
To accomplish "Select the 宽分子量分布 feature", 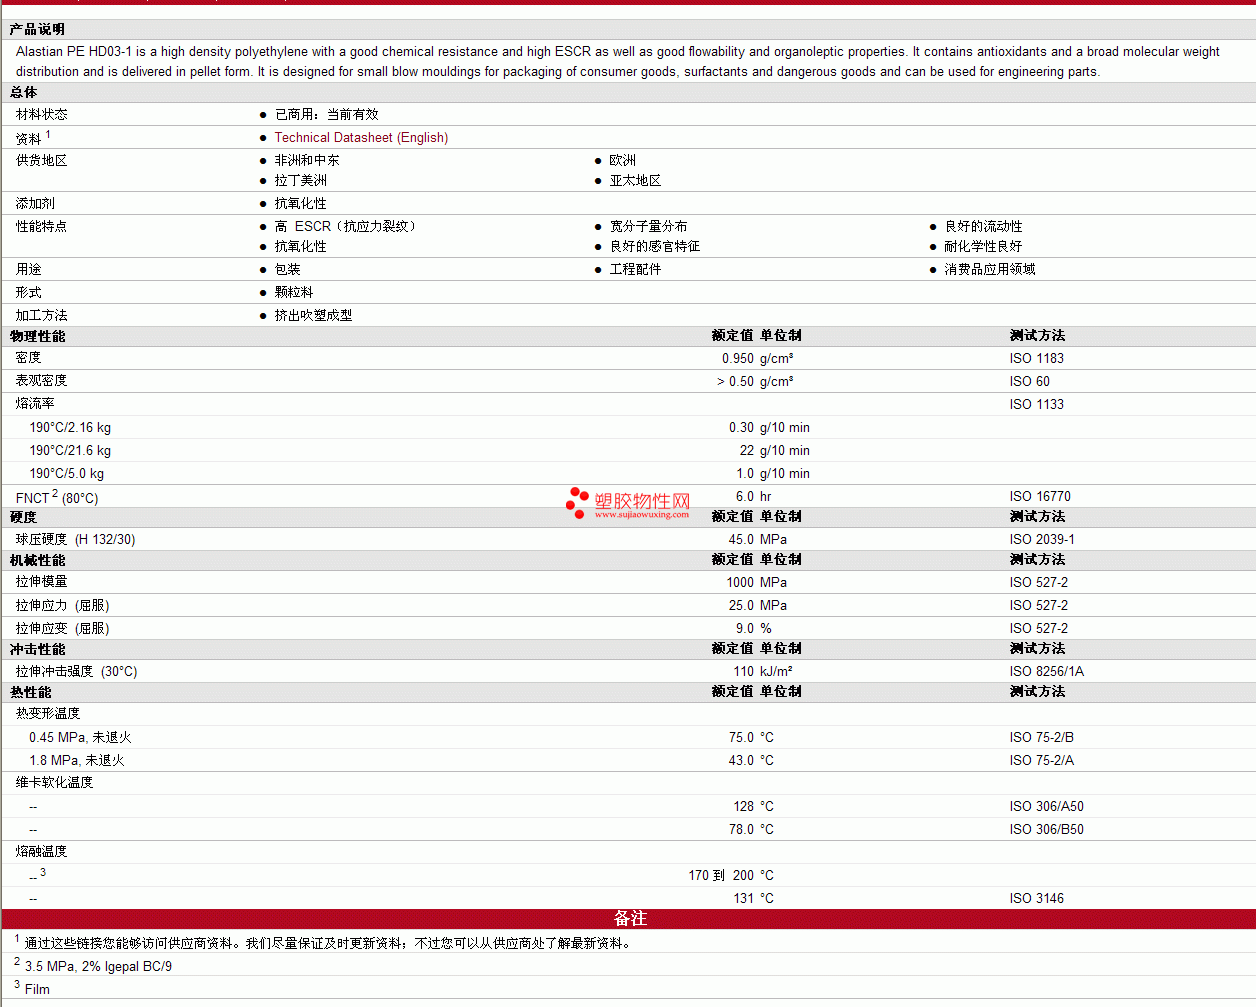I will point(649,227).
